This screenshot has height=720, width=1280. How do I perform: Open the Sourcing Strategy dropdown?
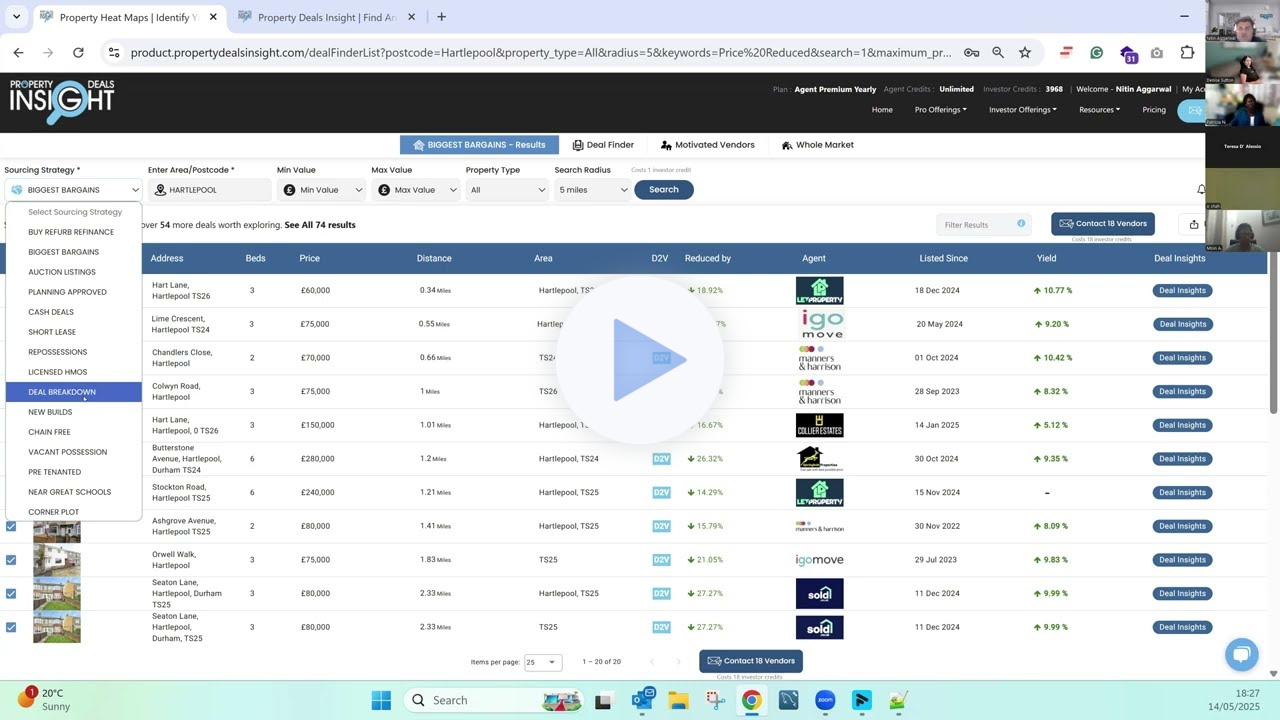point(73,190)
